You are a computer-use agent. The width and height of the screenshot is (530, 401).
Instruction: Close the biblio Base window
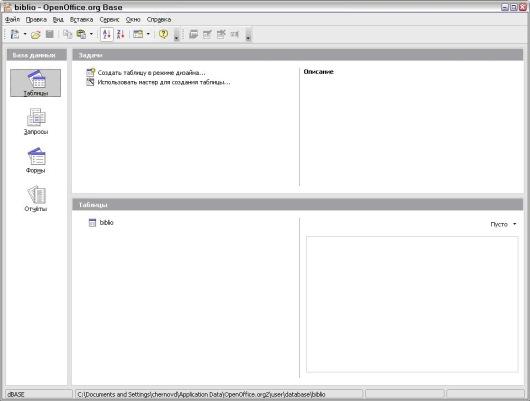pyautogui.click(x=523, y=7)
